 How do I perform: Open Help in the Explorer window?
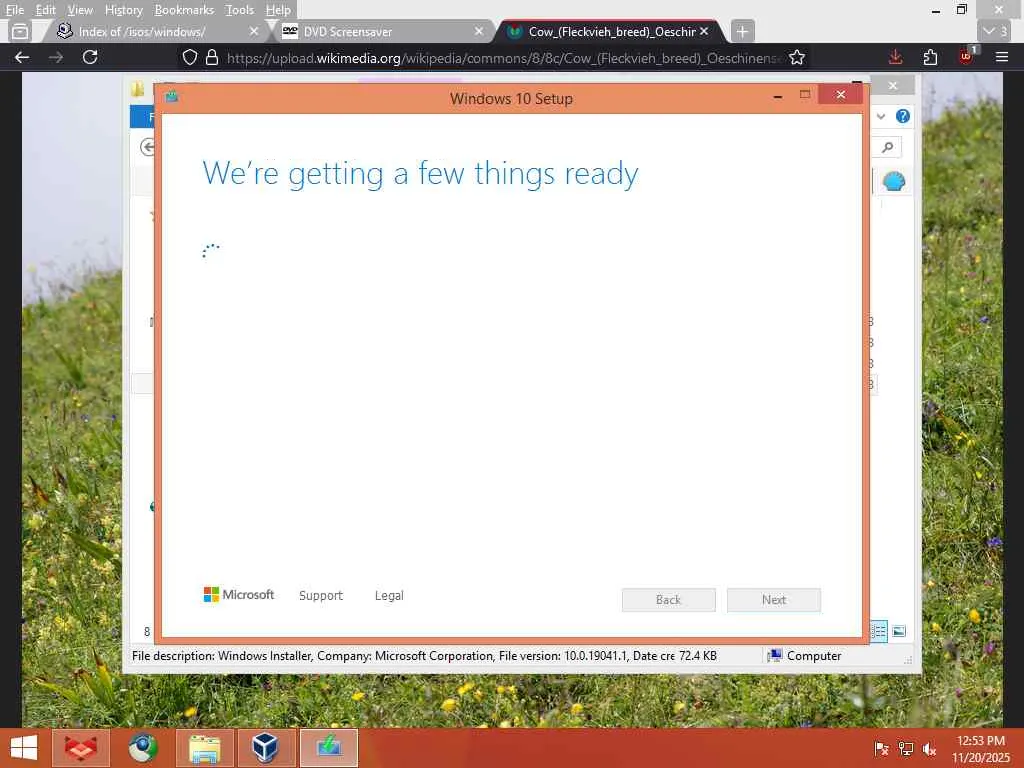903,116
